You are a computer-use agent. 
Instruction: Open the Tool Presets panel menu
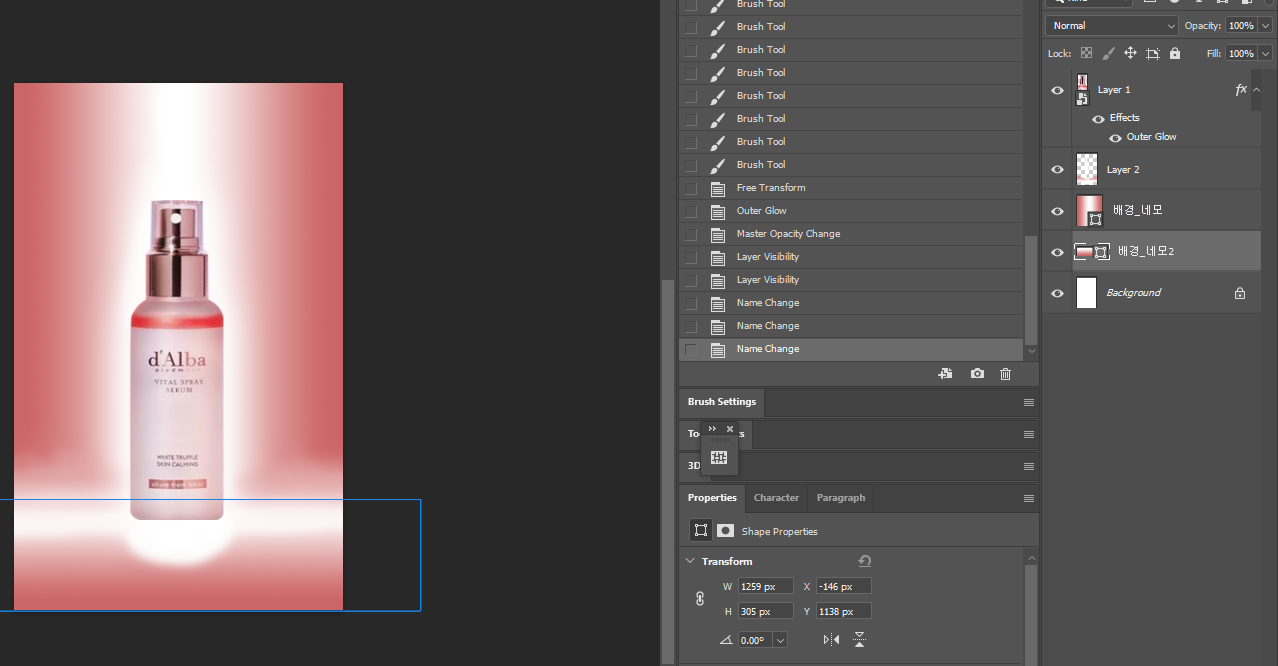click(1028, 434)
